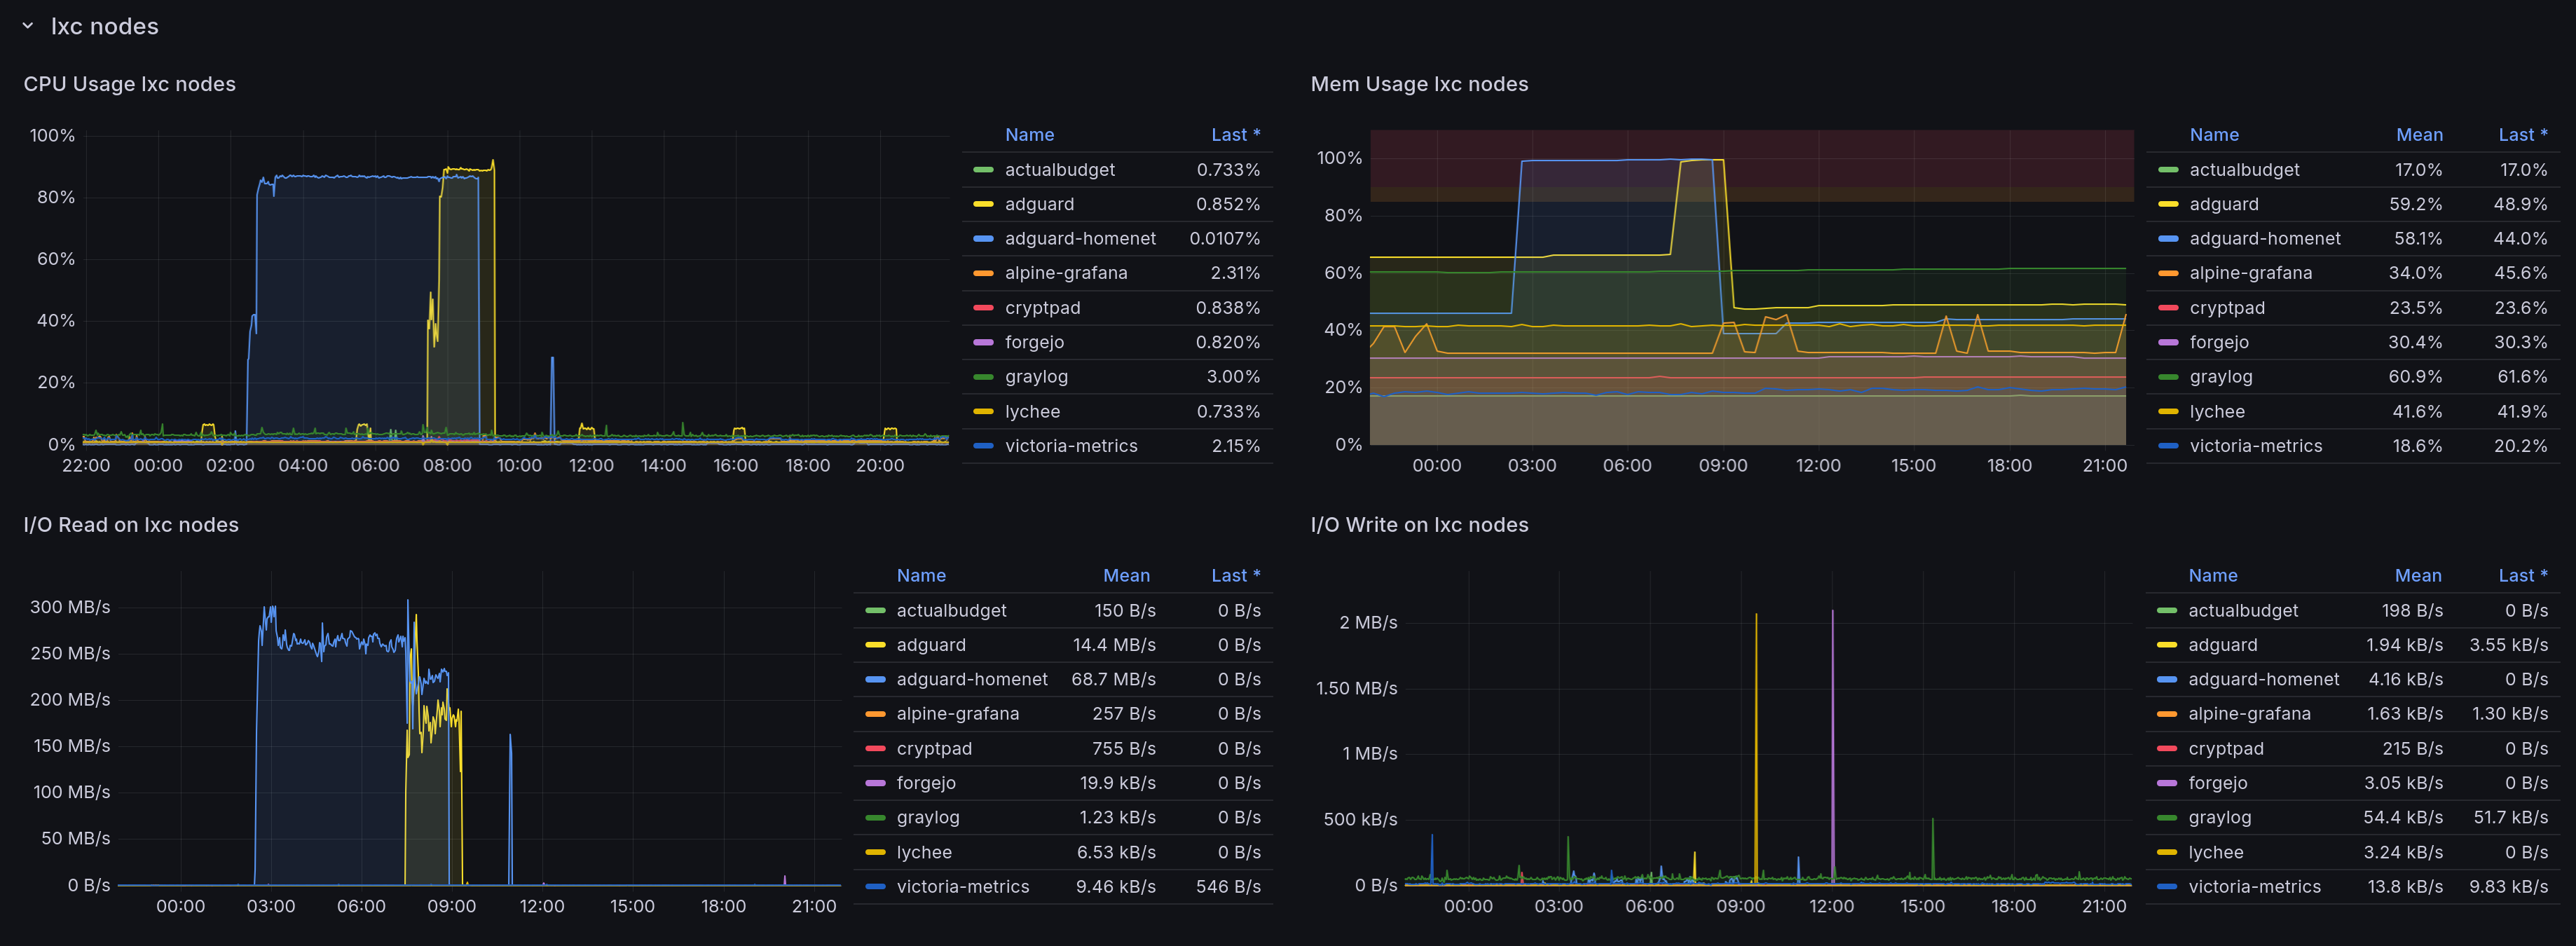
Task: Toggle the graylog series in the Mem Usage legend
Action: pyautogui.click(x=2220, y=377)
